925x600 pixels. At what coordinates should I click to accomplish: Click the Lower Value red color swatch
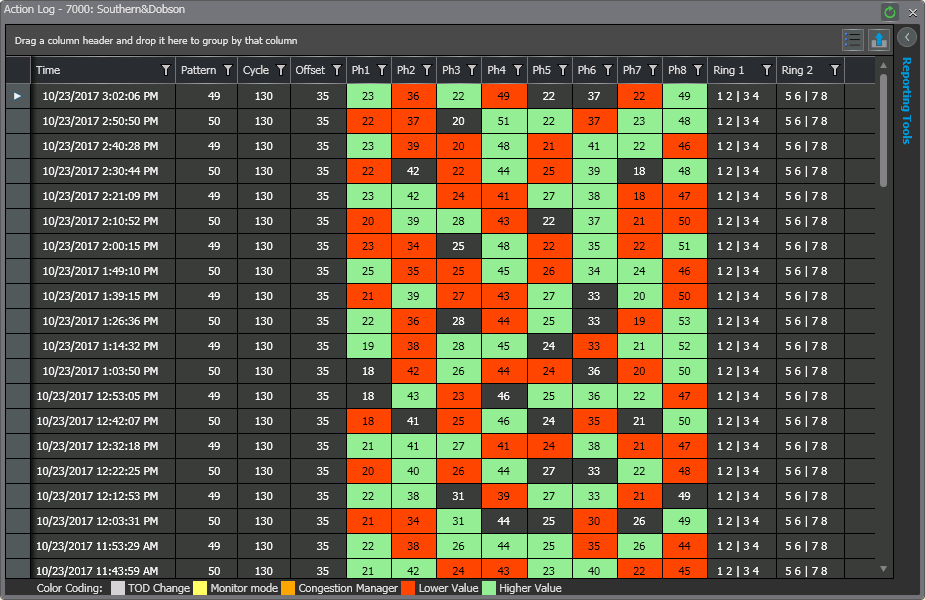(x=408, y=588)
